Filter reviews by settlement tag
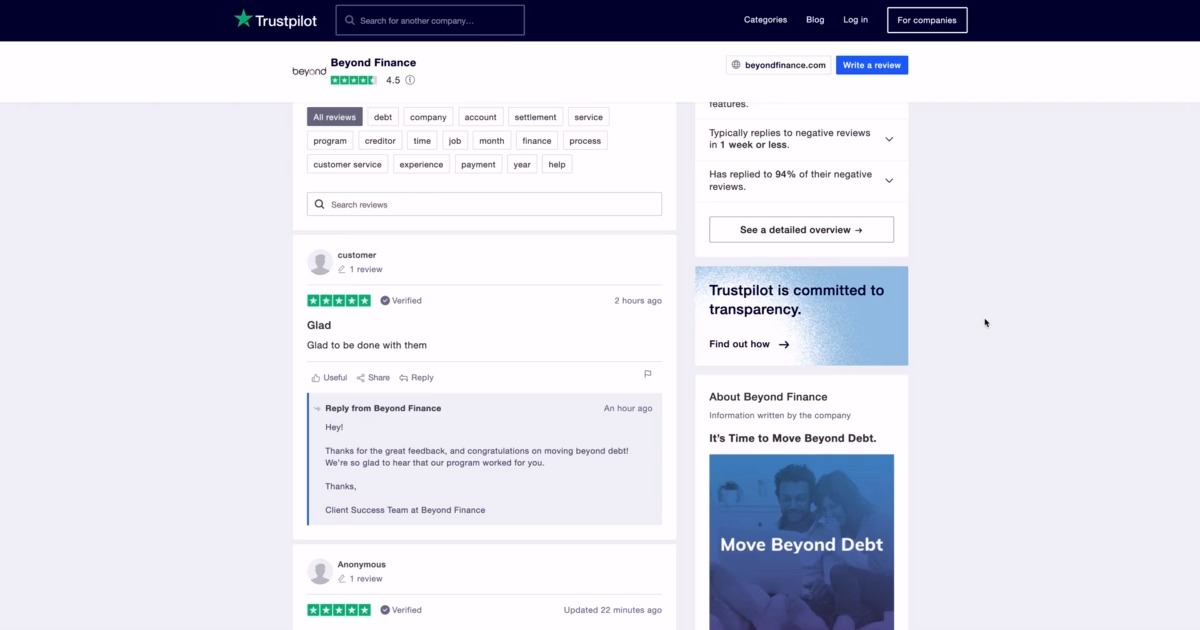The height and width of the screenshot is (630, 1200). 536,117
